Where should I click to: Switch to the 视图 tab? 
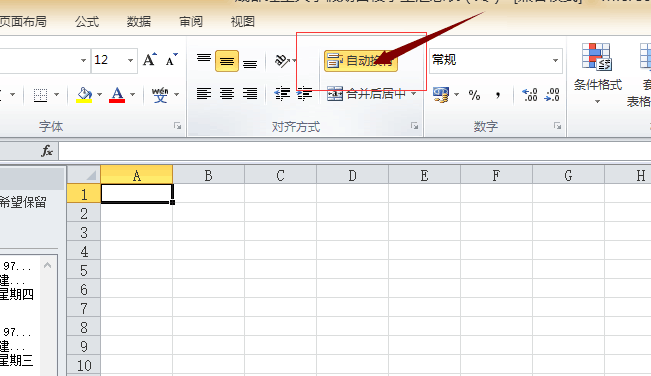tap(242, 22)
